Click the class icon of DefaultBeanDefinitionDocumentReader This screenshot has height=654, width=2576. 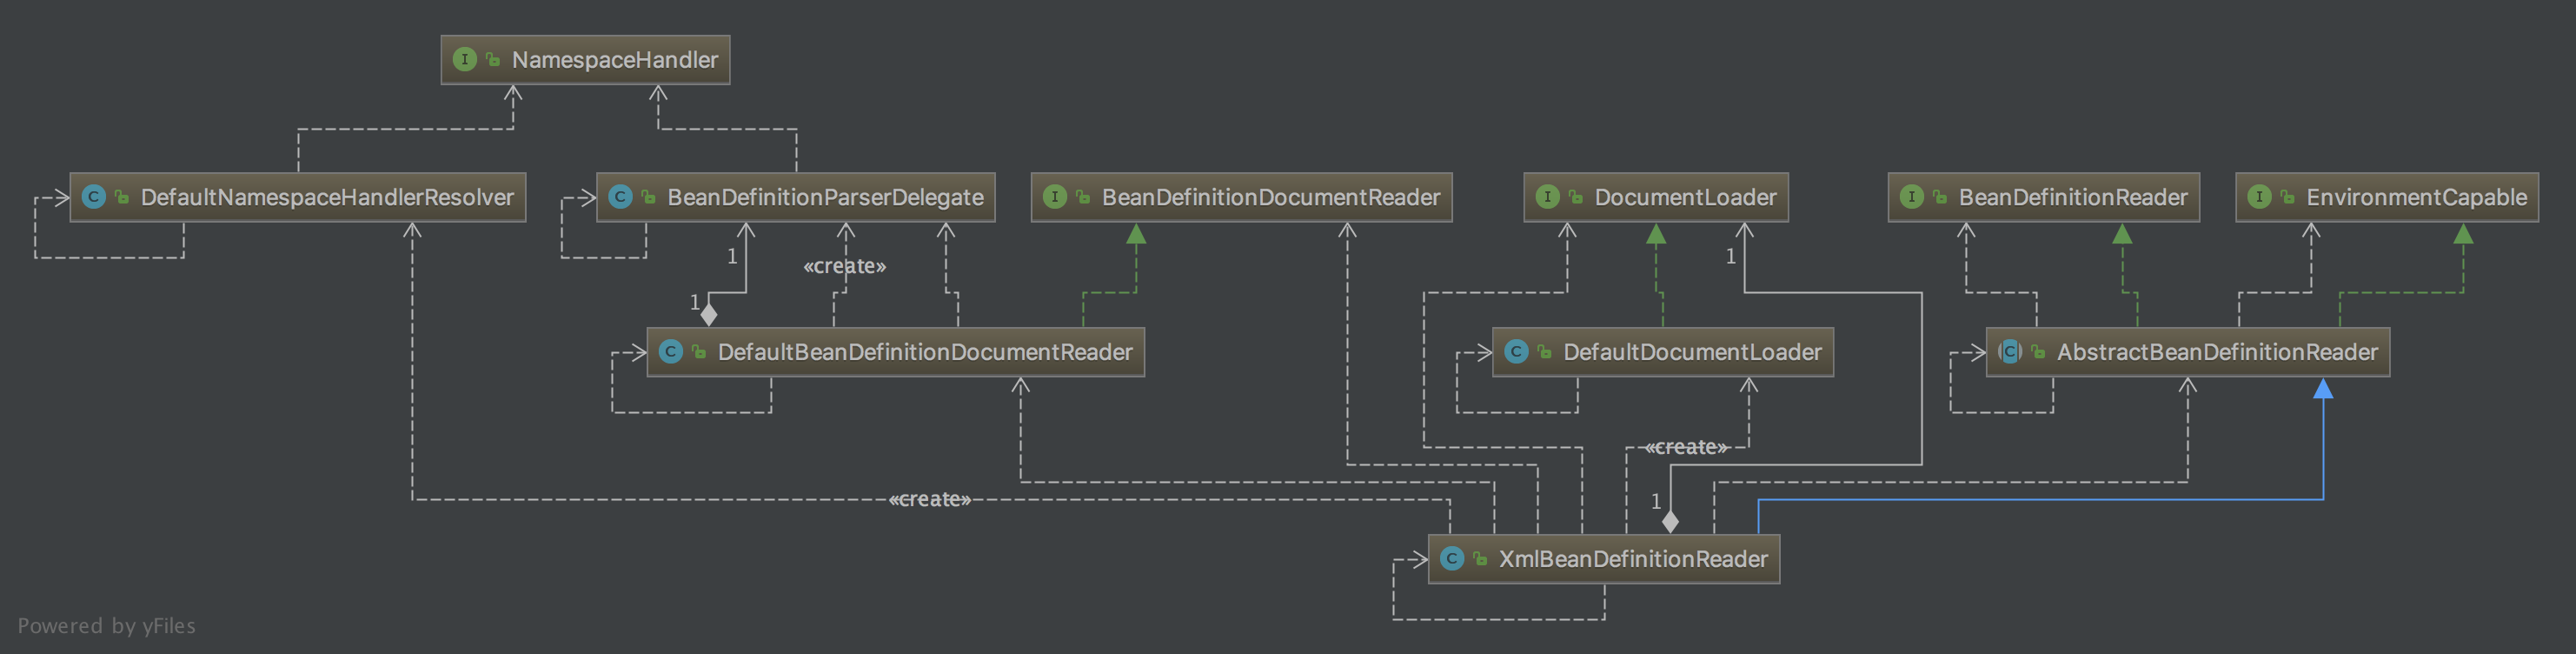pos(671,352)
